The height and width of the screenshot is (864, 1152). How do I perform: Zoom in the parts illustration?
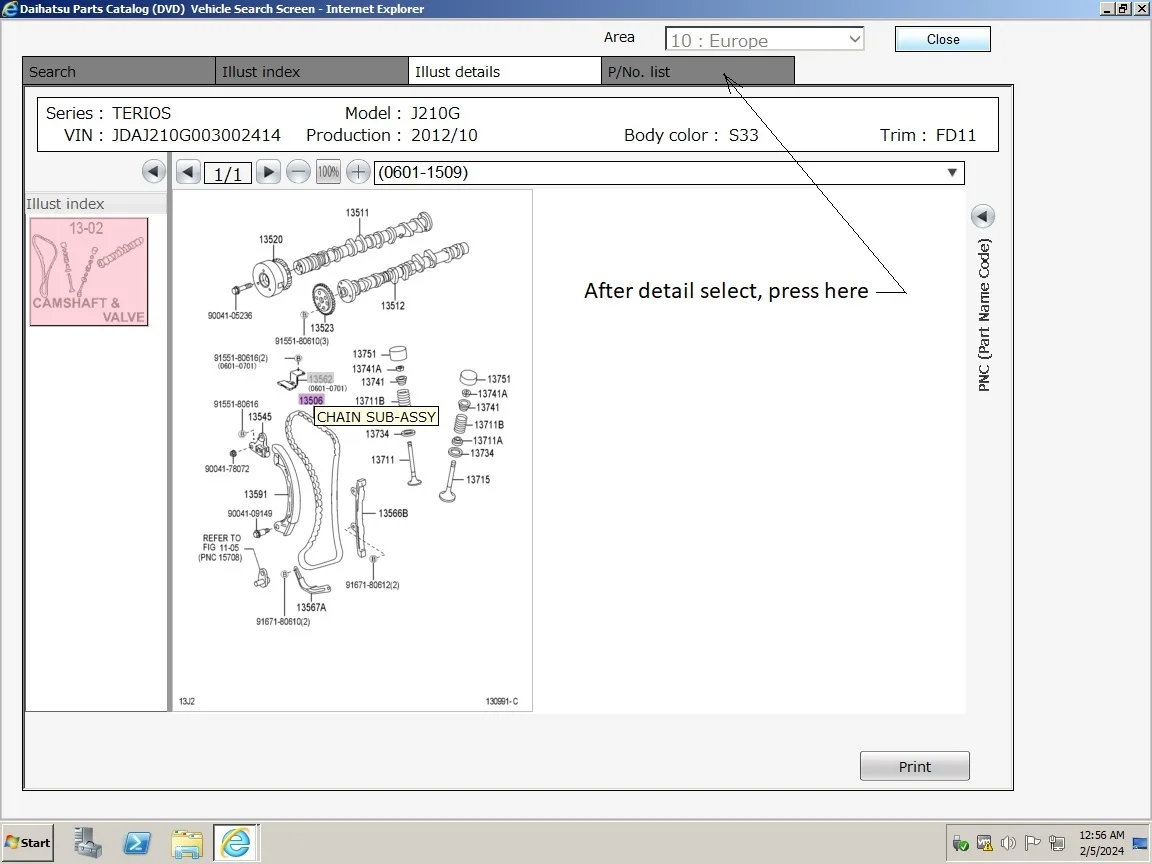(x=358, y=172)
